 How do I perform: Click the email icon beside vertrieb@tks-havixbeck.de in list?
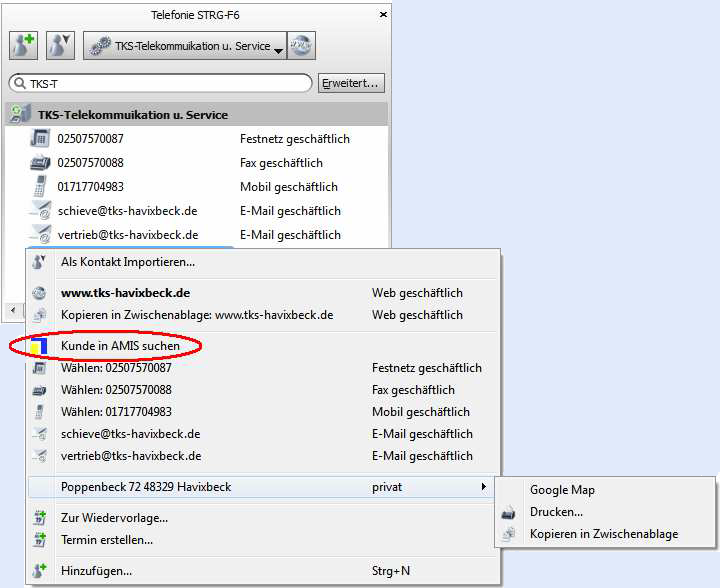click(40, 234)
